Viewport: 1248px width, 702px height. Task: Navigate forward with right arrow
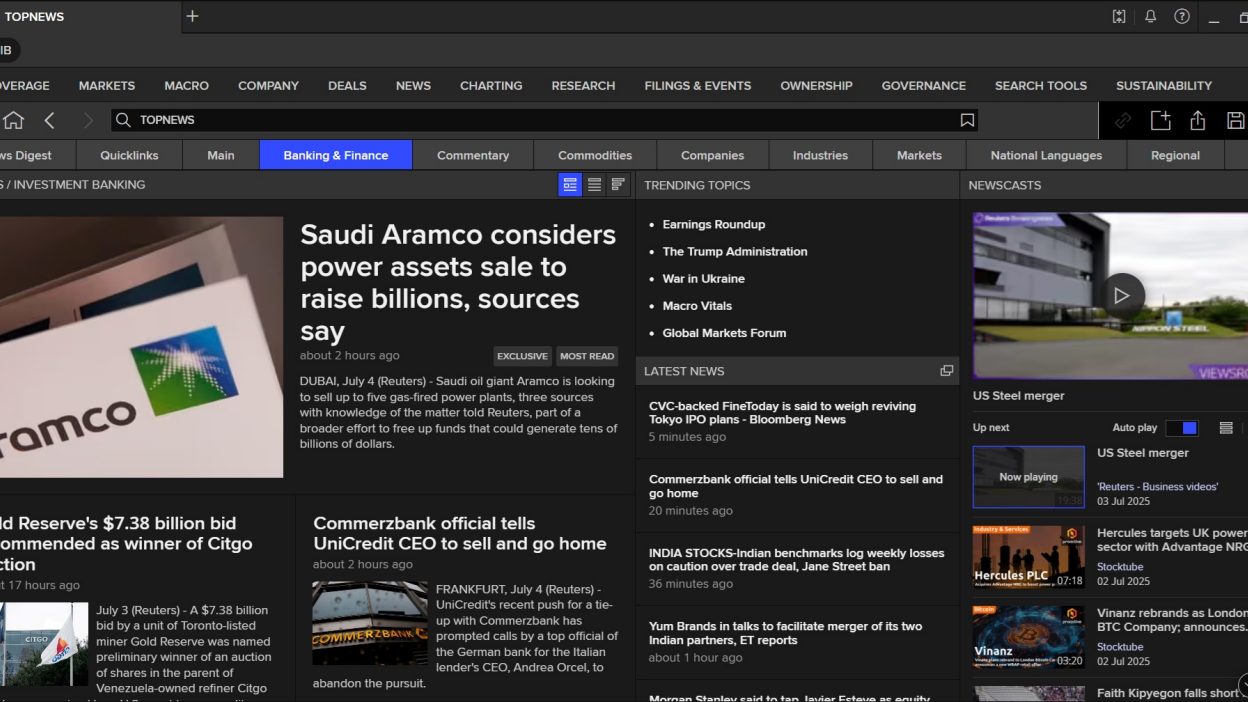coord(88,120)
